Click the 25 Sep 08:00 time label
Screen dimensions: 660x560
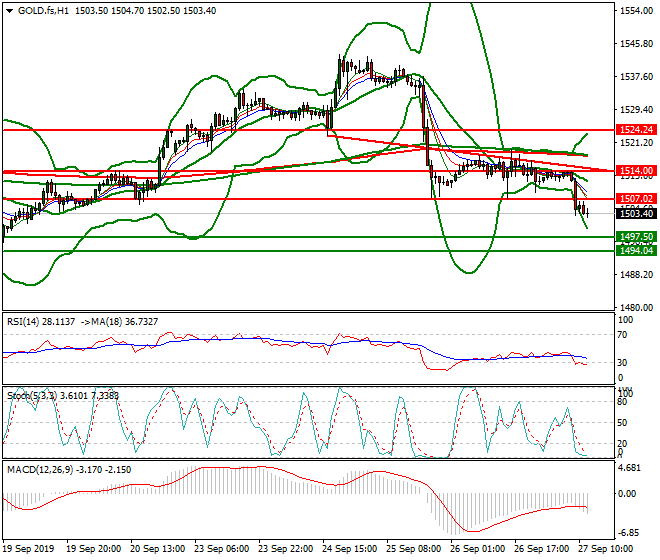(x=413, y=549)
